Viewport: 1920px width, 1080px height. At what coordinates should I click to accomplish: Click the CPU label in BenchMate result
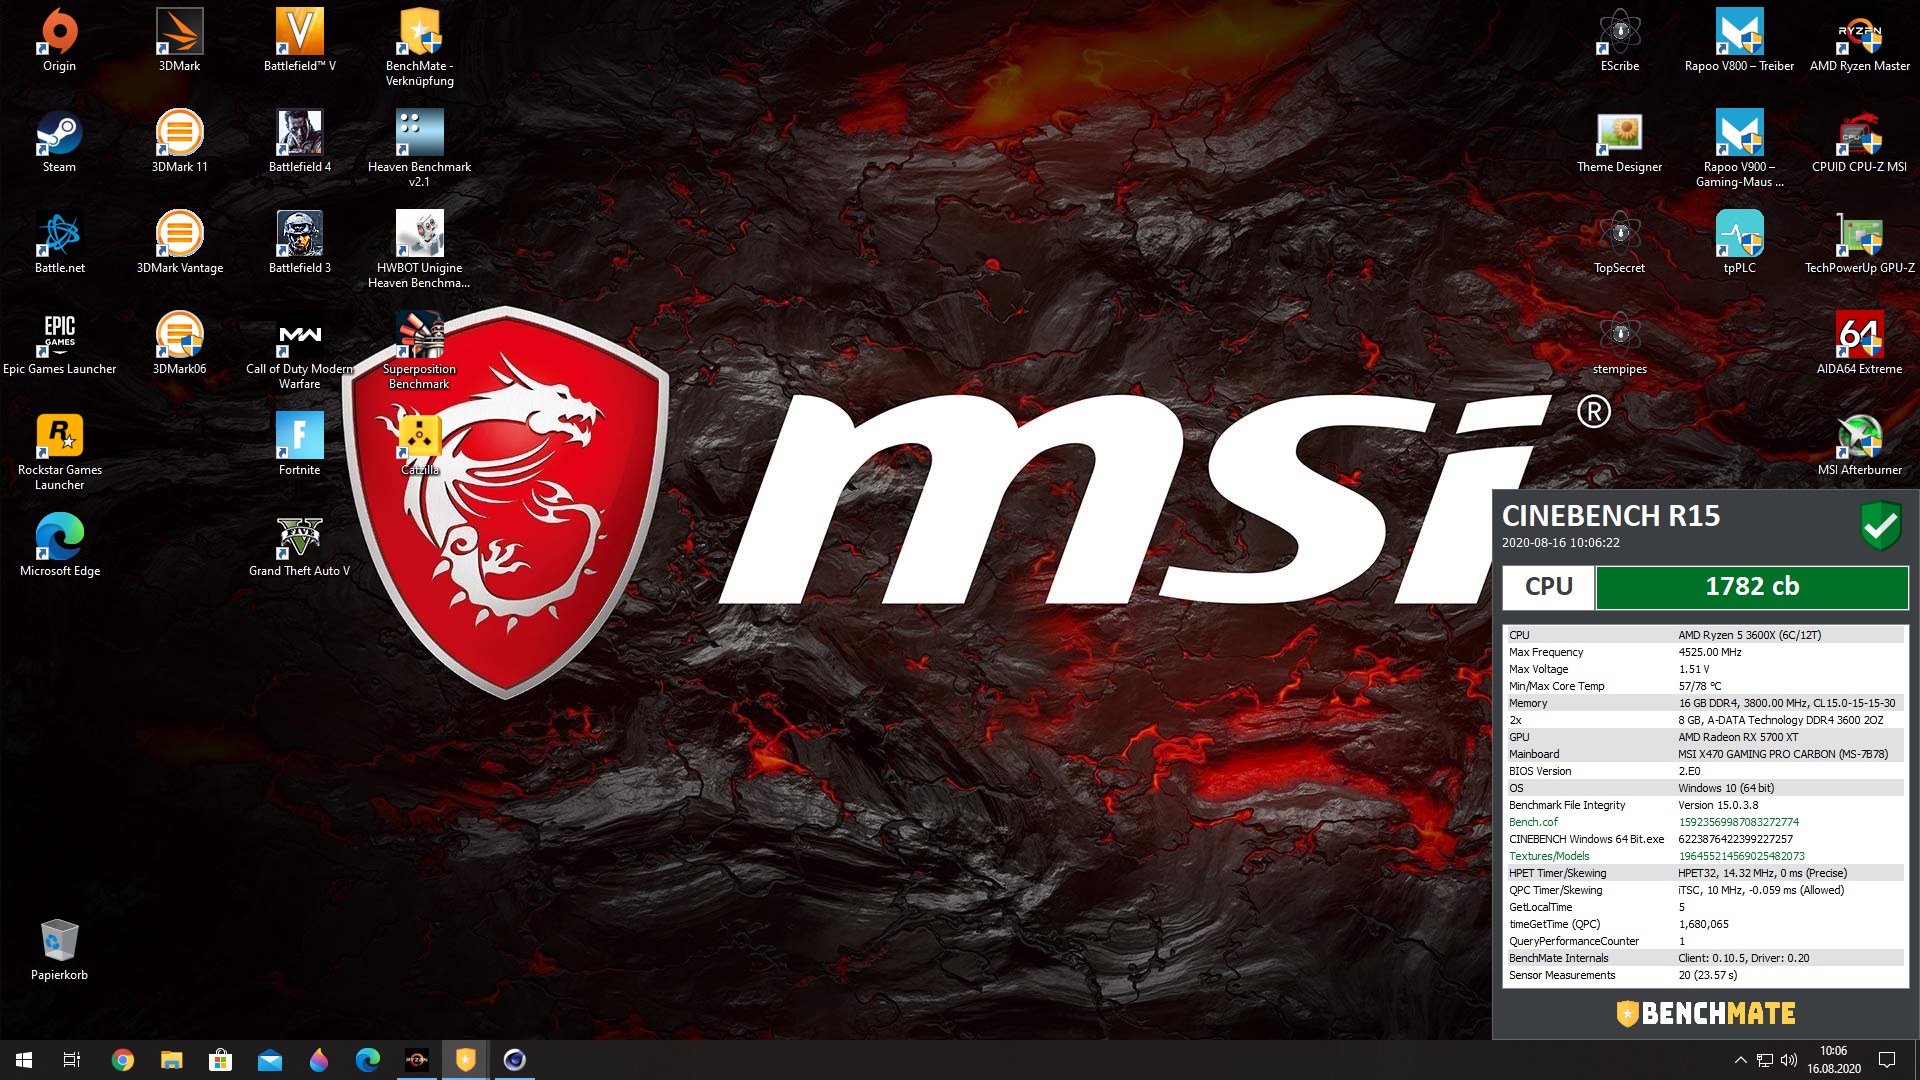1548,587
